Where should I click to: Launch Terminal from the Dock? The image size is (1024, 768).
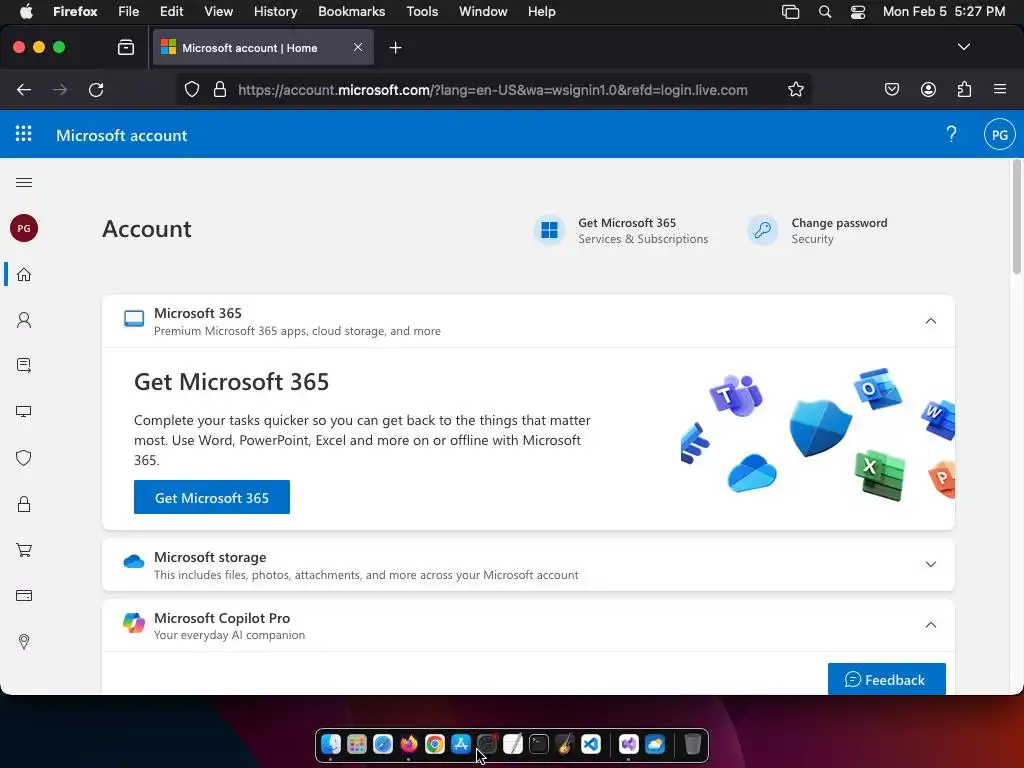[539, 744]
